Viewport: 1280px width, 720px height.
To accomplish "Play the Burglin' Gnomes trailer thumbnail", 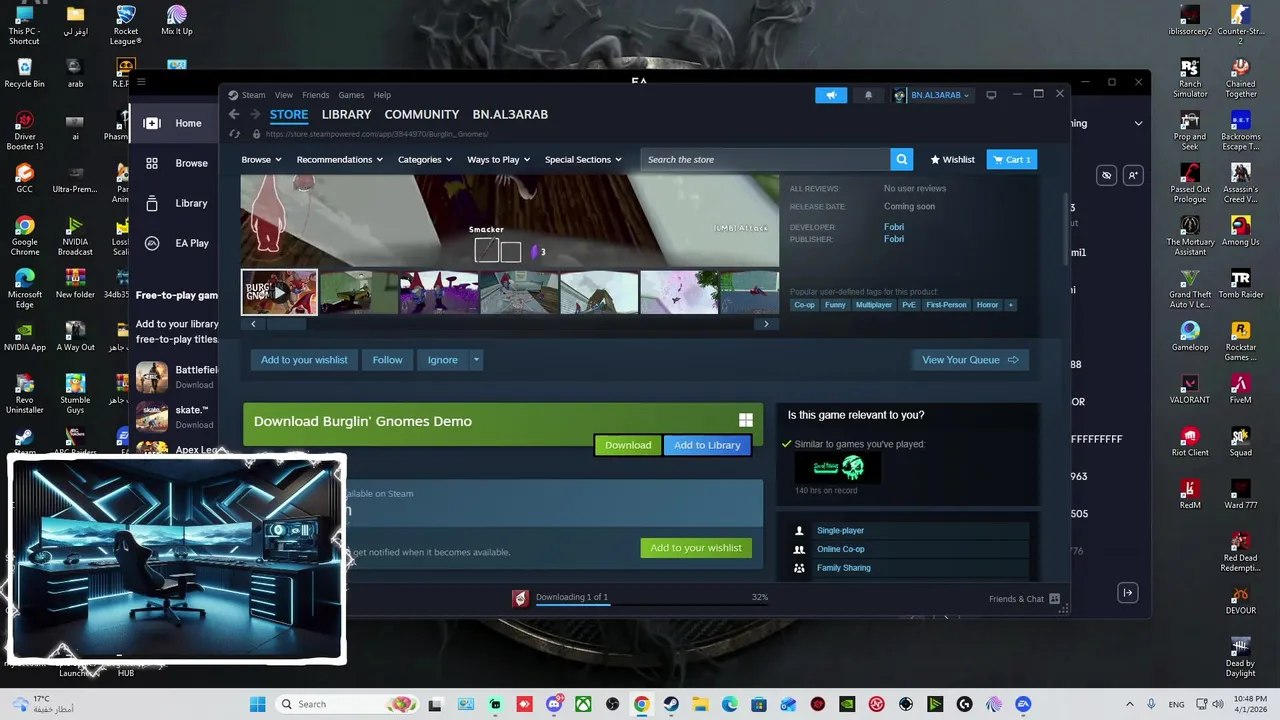I will 279,292.
